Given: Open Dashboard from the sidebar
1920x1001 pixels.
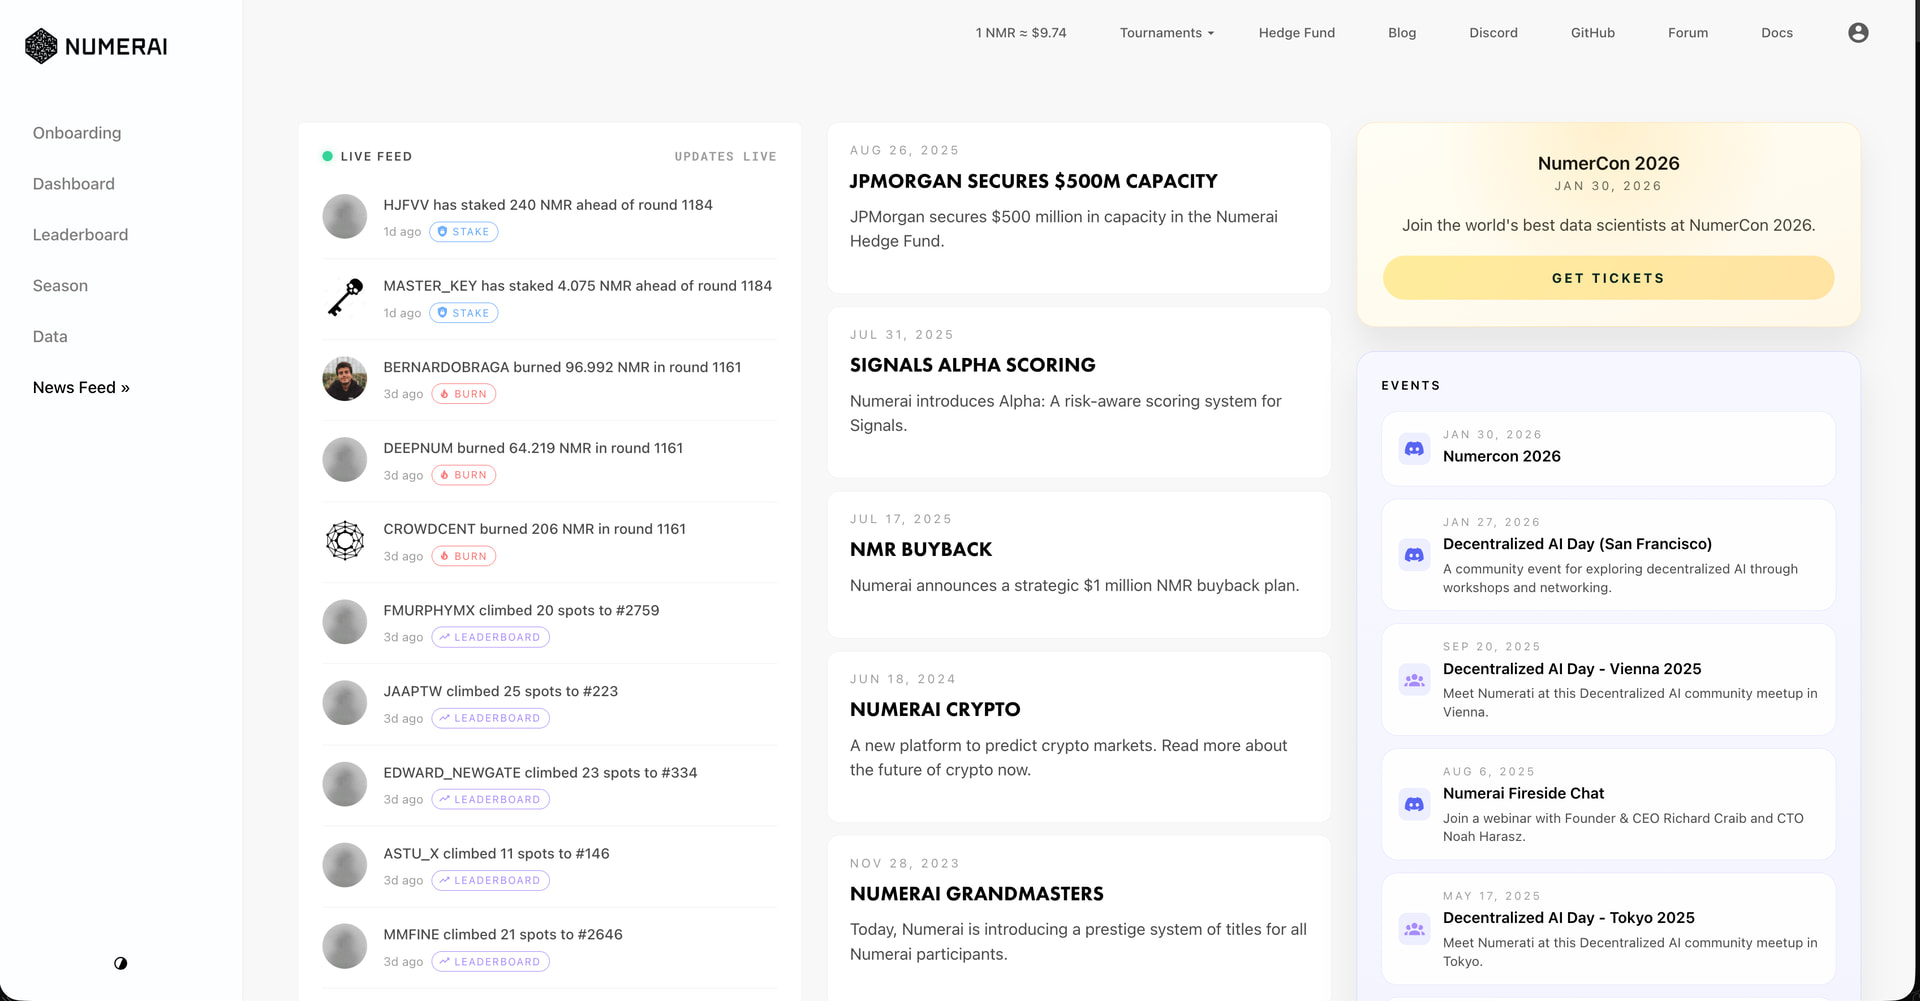Looking at the screenshot, I should [x=74, y=184].
